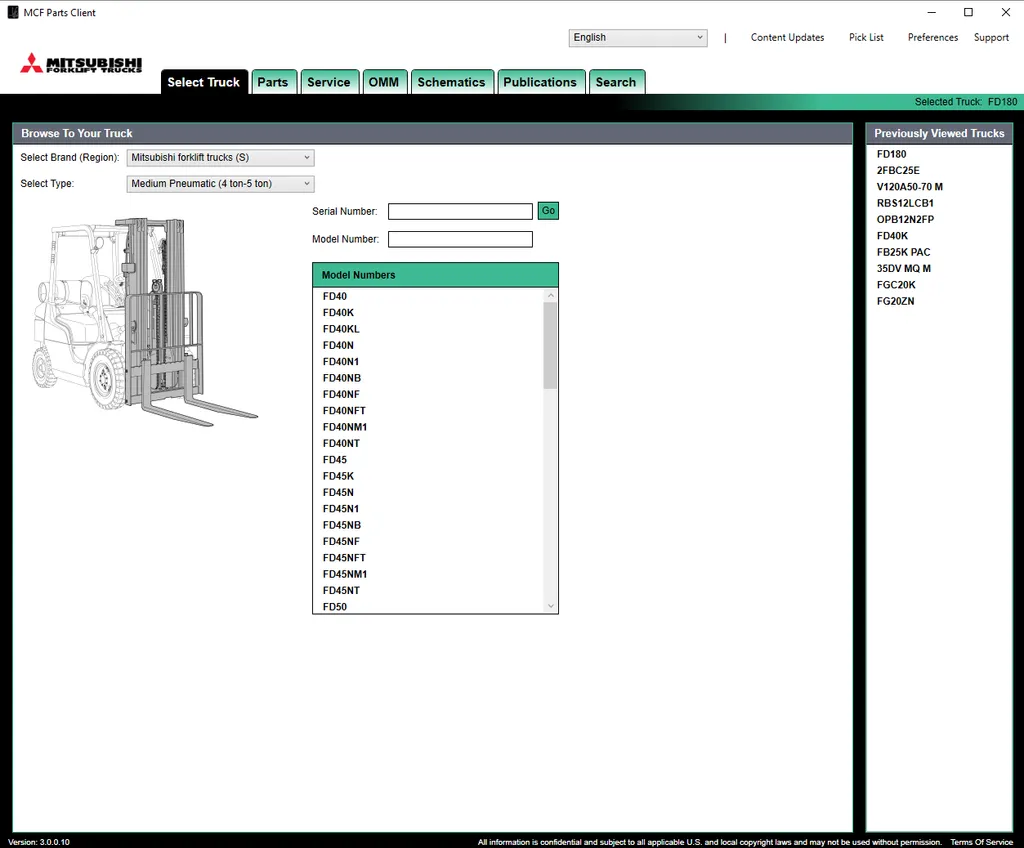The height and width of the screenshot is (848, 1024).
Task: Select model FD45NT from the list
Action: 341,591
